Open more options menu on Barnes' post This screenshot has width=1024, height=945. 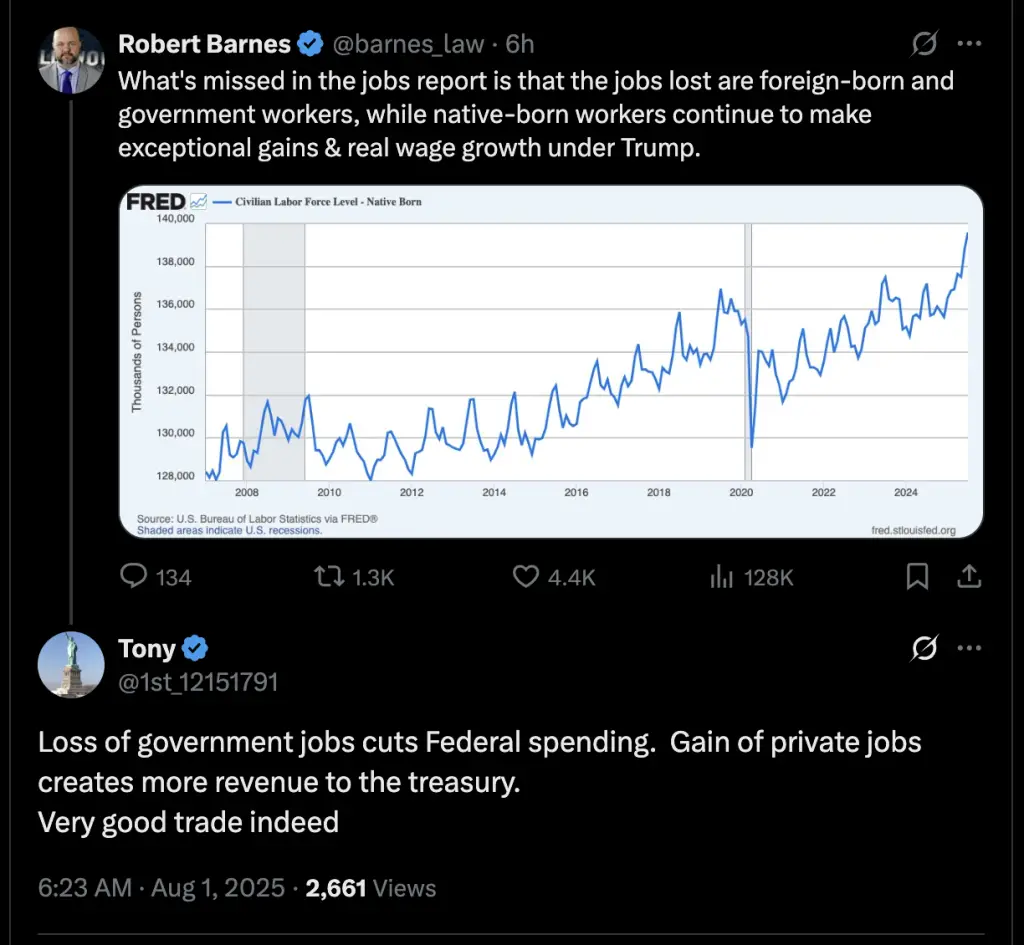[969, 44]
